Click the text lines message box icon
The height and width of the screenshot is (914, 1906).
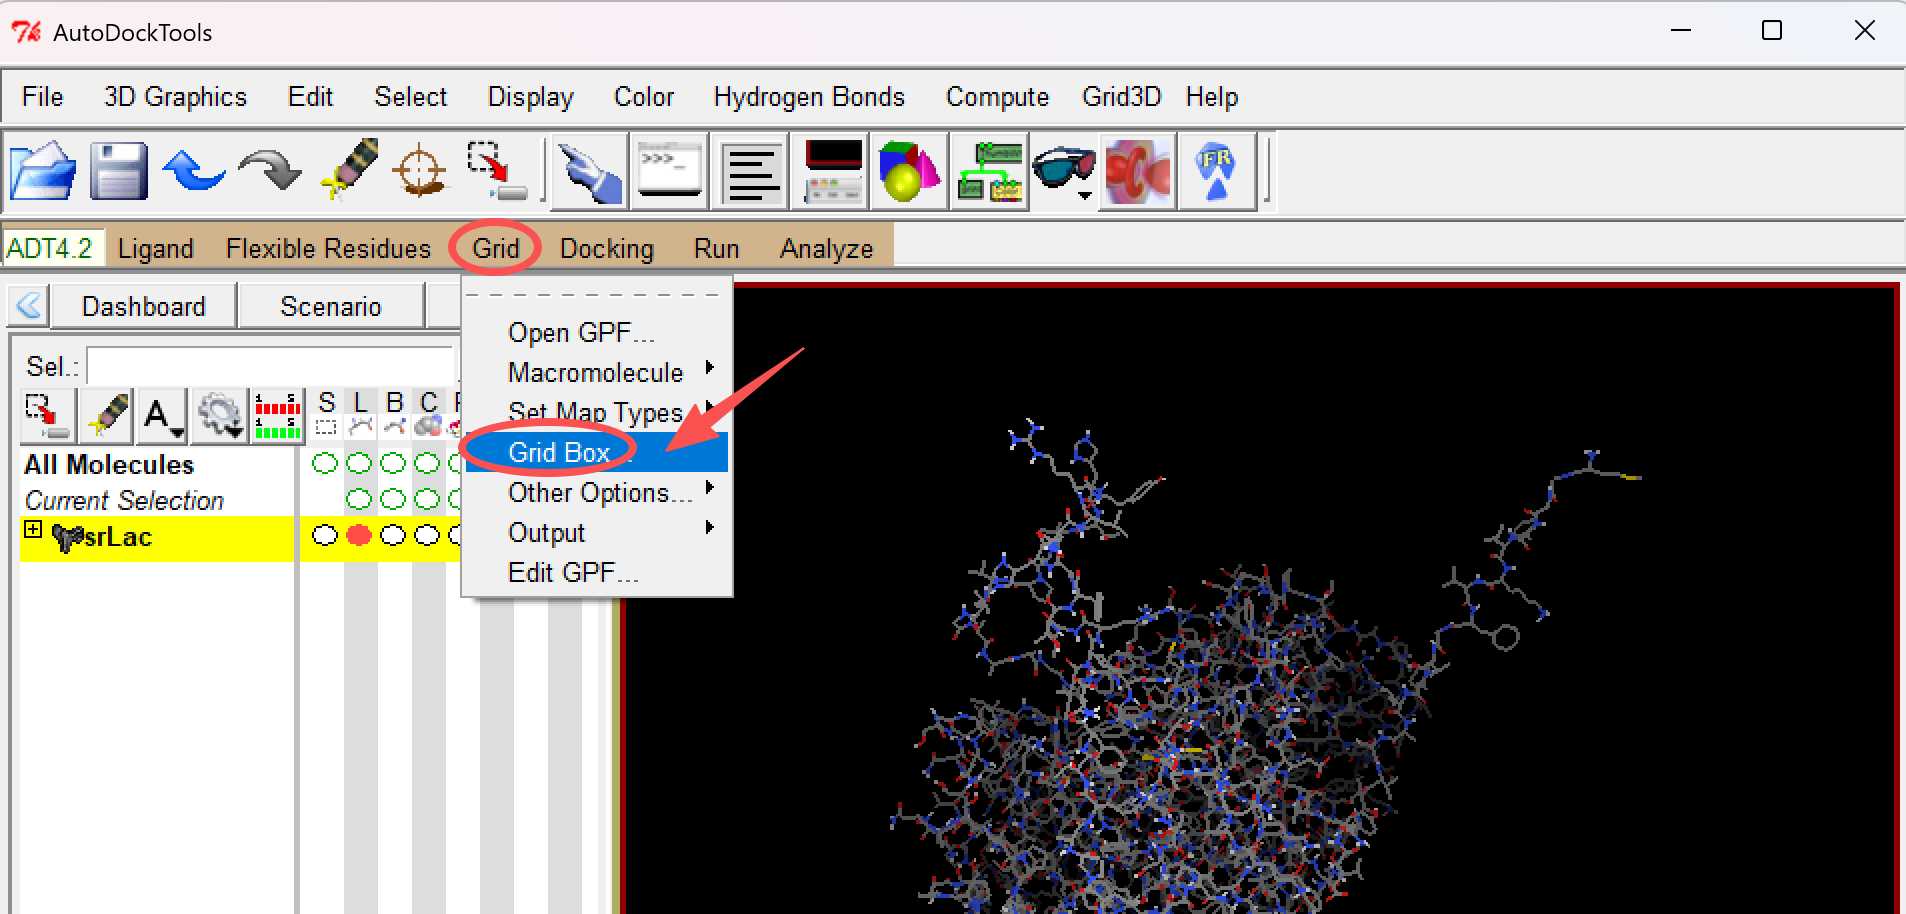(750, 172)
